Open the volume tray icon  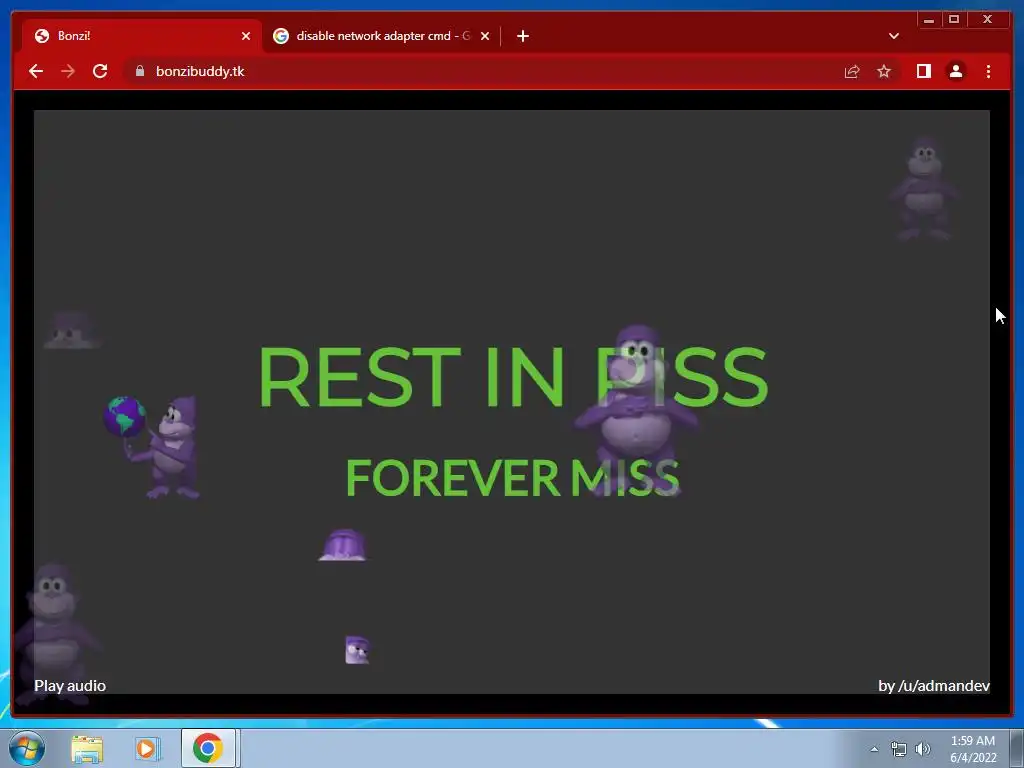point(923,749)
